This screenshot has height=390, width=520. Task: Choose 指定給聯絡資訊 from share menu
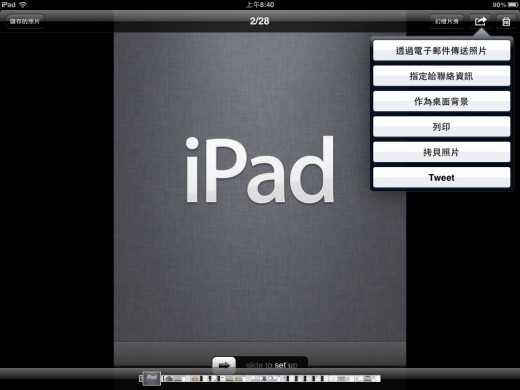tap(441, 76)
